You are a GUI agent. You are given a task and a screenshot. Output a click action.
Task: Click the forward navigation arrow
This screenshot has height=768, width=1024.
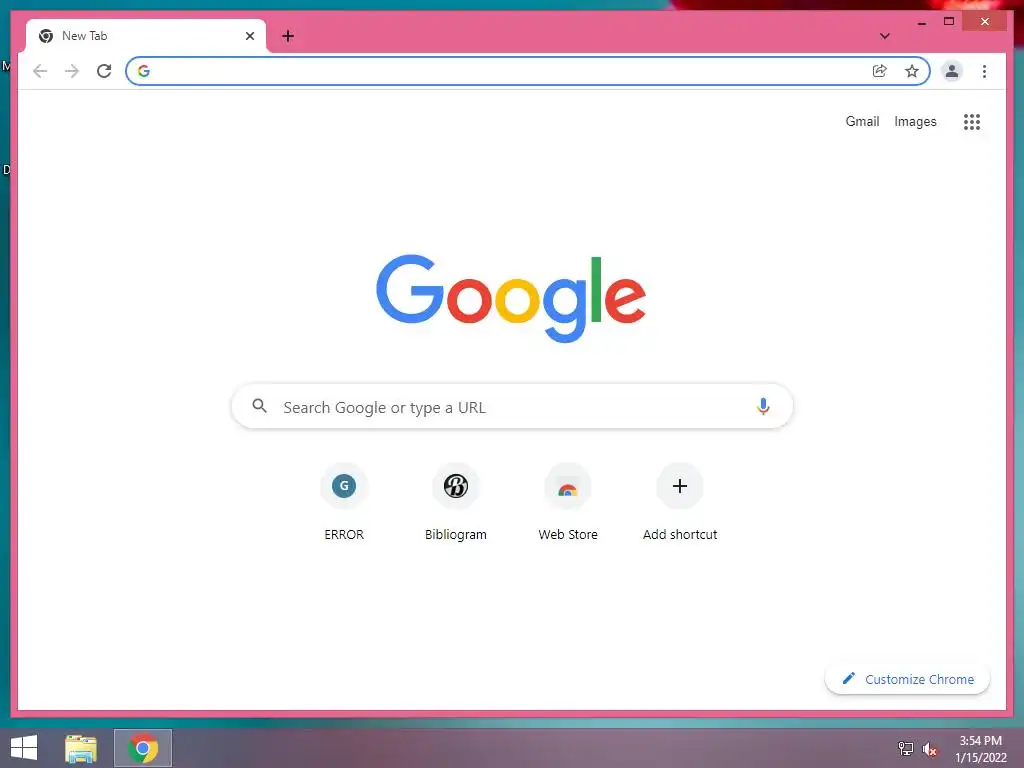[72, 71]
